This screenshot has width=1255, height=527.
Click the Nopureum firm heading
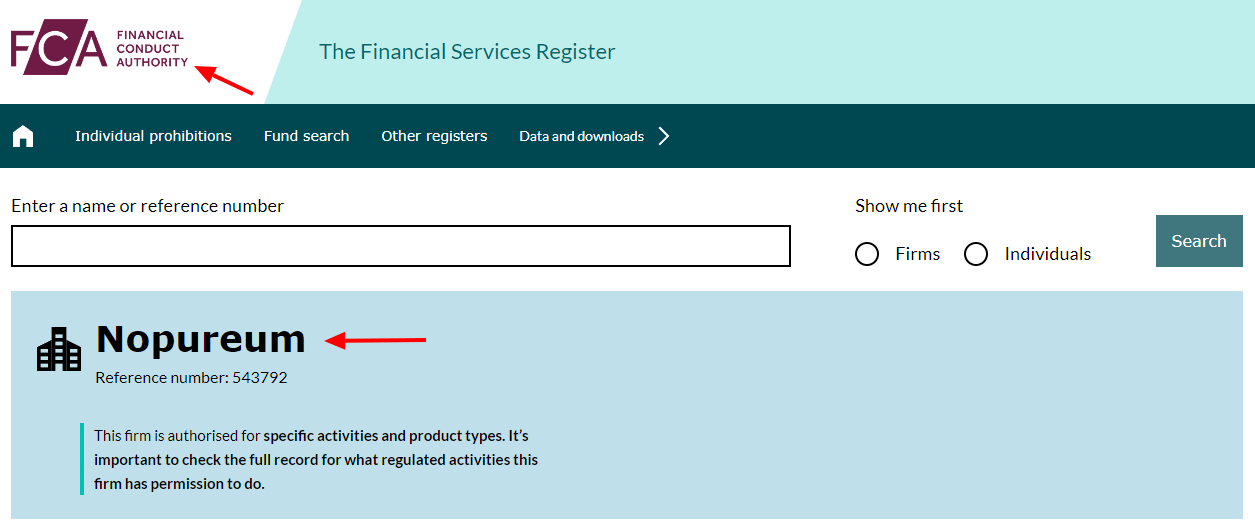click(x=201, y=340)
